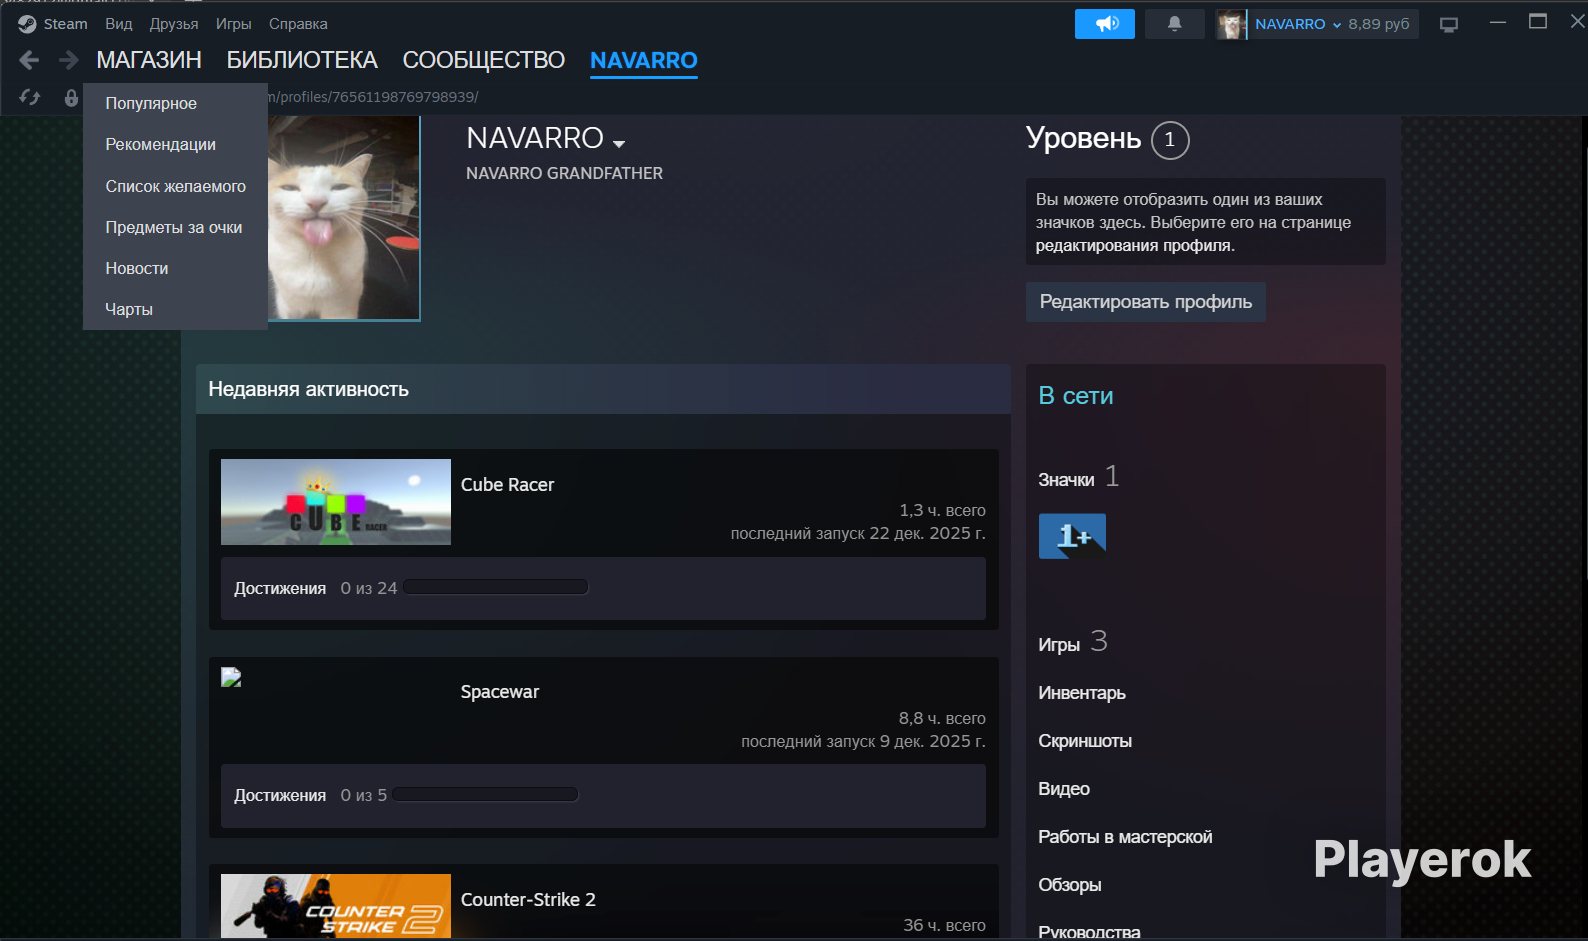Open the Counter-Strike 2 title link
1588x941 pixels.
pos(528,900)
